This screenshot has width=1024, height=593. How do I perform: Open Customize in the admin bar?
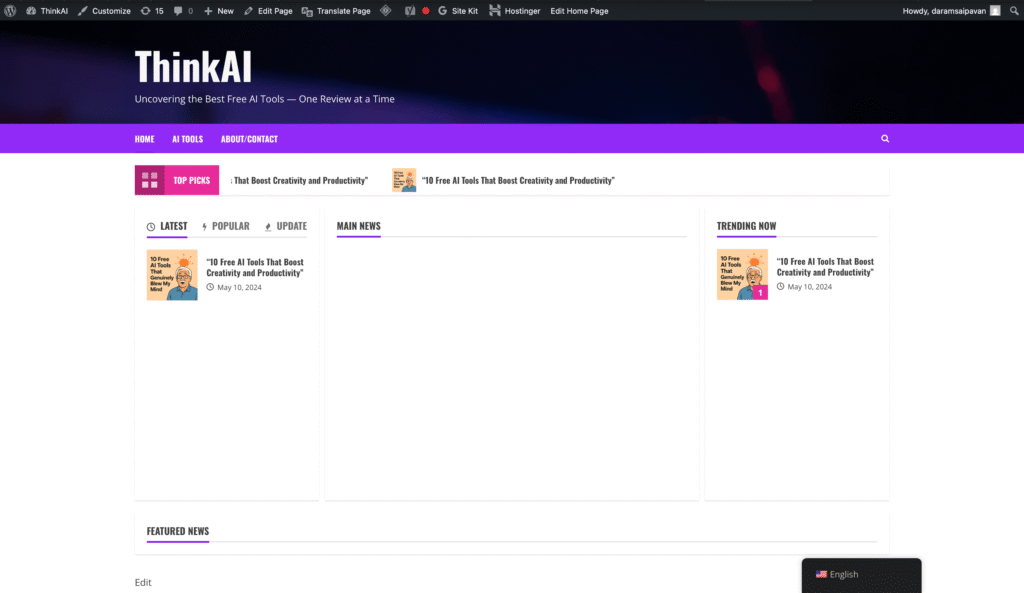pos(104,10)
